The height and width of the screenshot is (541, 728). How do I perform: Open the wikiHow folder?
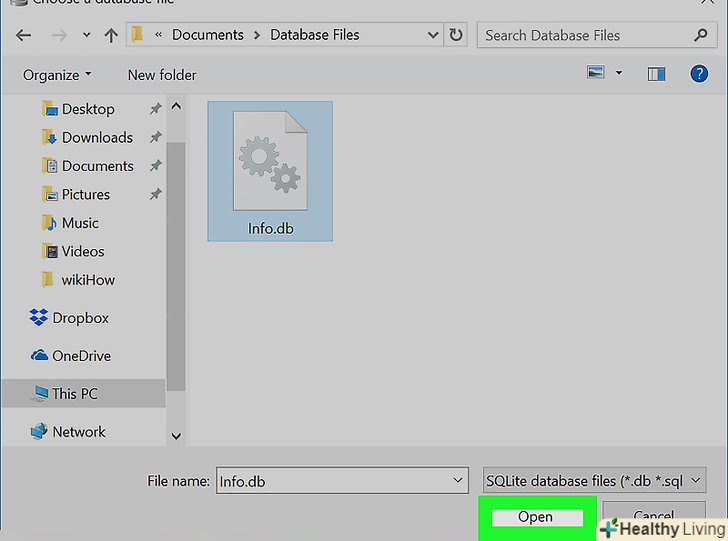(x=78, y=280)
